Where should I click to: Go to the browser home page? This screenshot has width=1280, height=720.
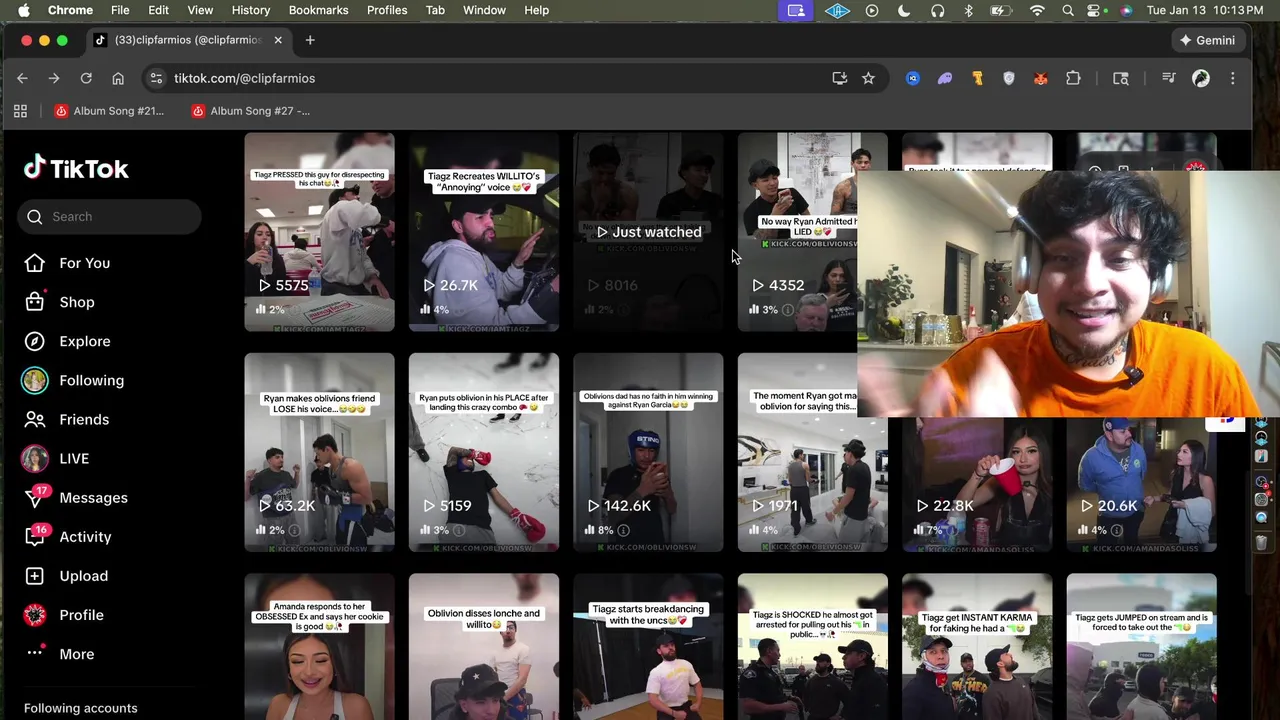[118, 78]
